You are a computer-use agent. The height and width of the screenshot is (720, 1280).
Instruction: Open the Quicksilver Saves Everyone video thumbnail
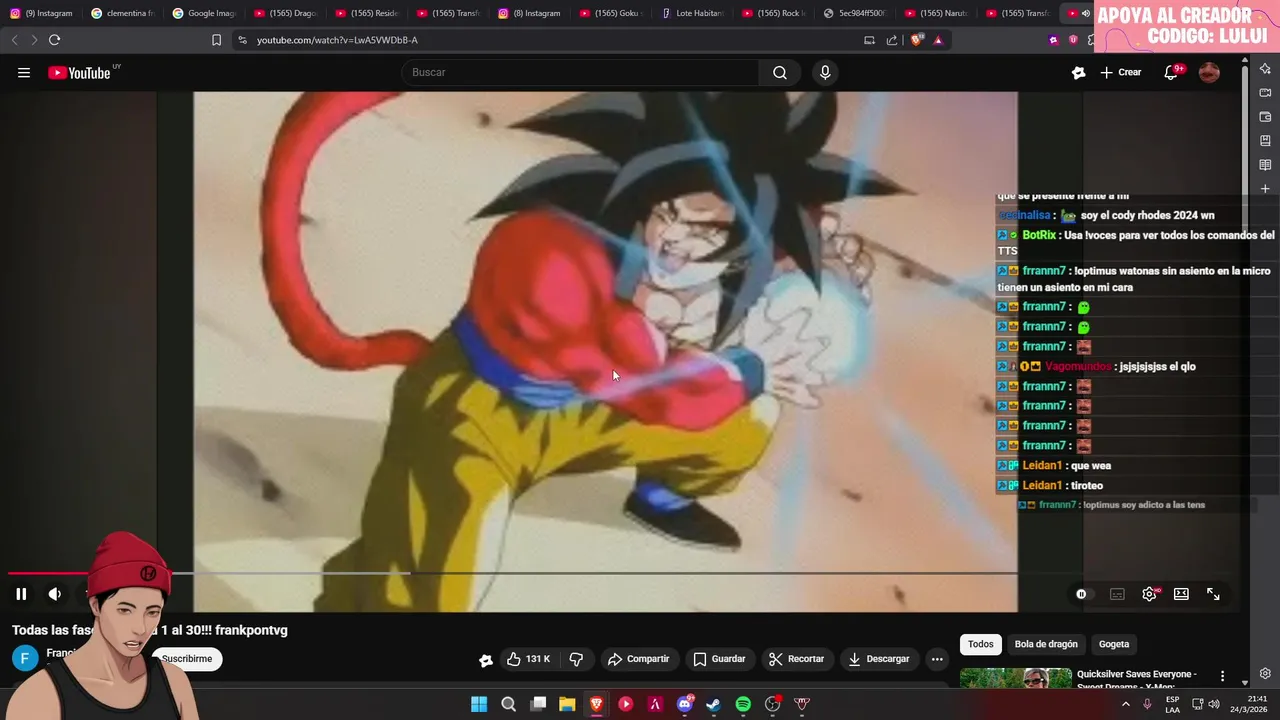tap(1016, 679)
